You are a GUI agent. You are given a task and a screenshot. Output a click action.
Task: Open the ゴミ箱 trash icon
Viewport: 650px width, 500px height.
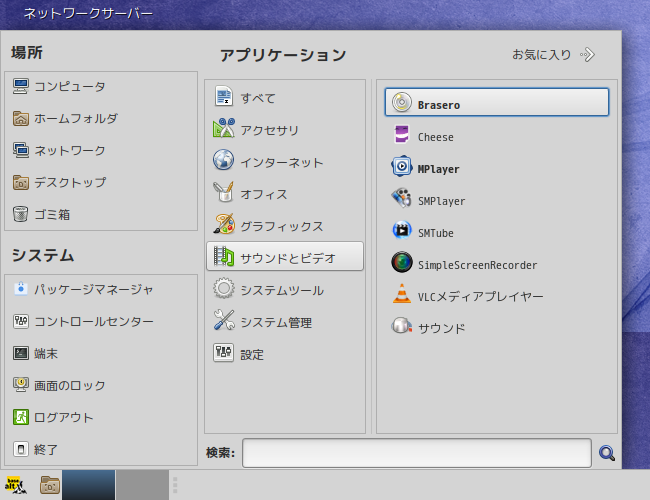[x=21, y=214]
